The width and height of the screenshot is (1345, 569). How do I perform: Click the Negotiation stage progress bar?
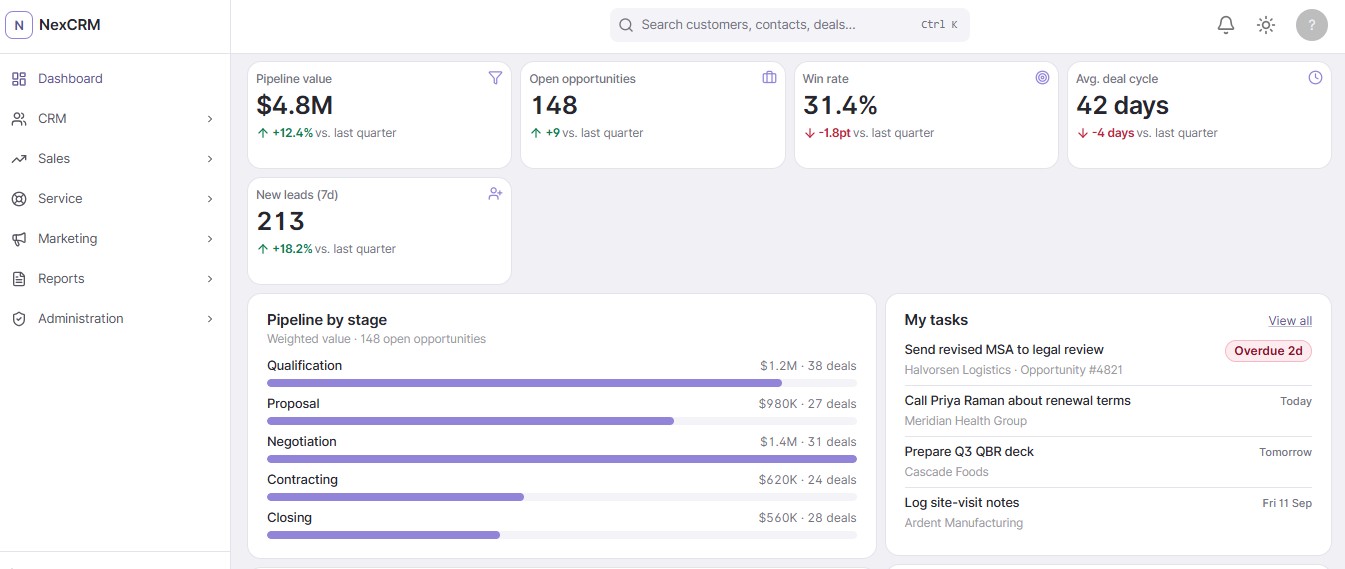(562, 459)
